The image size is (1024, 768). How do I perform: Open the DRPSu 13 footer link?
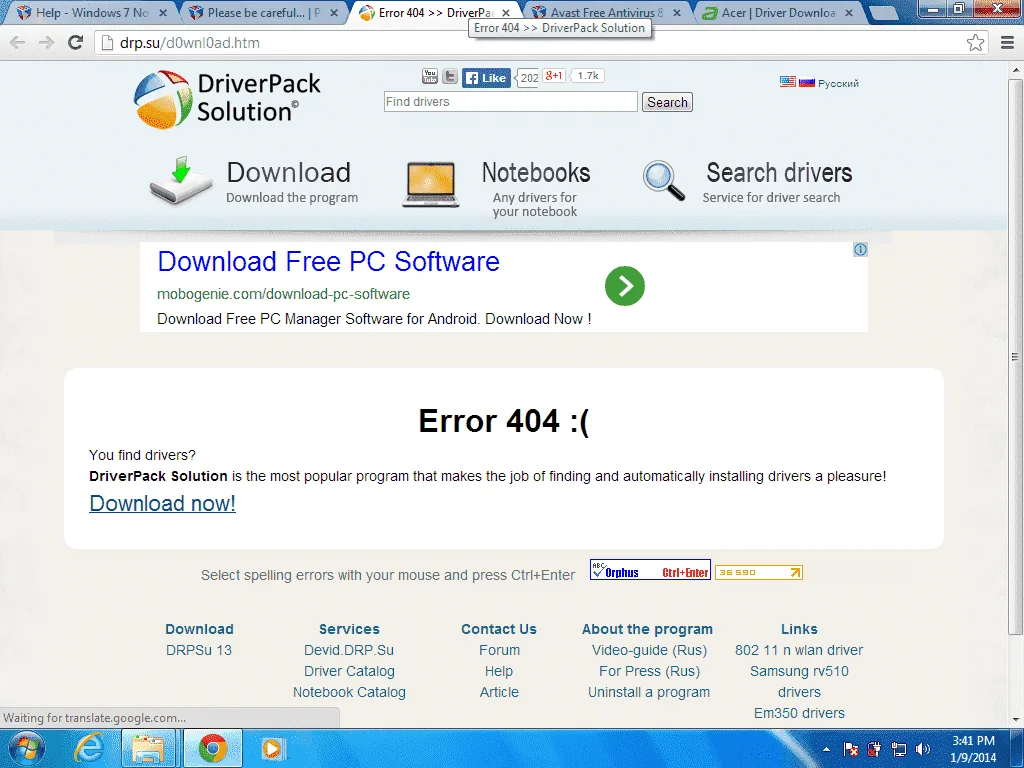[199, 650]
